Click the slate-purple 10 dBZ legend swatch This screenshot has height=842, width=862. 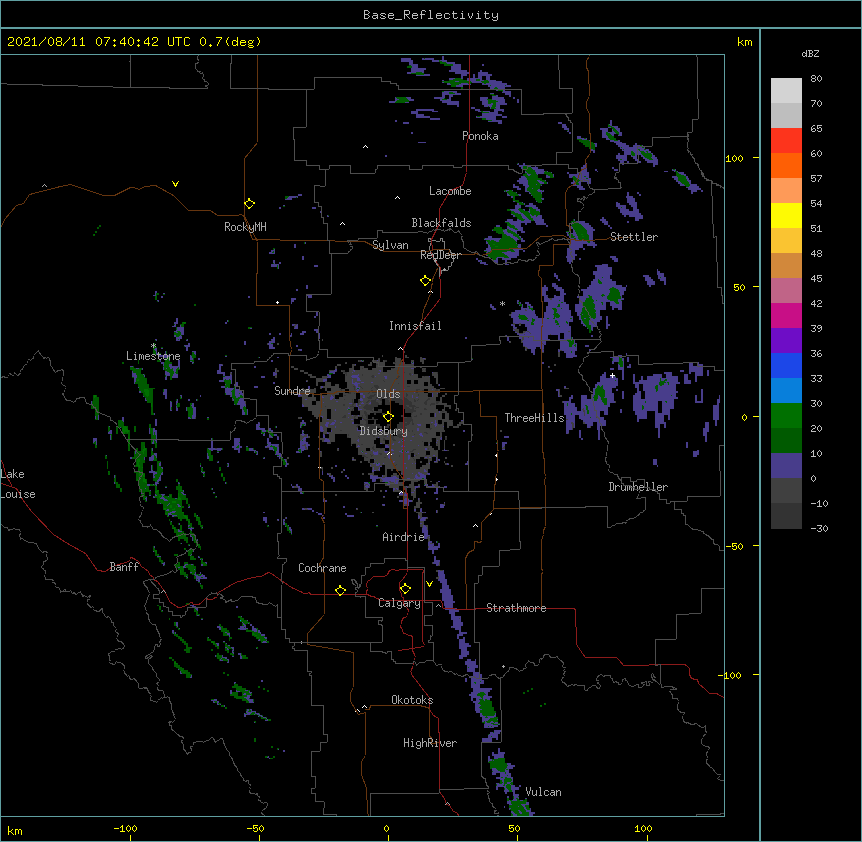tap(786, 466)
